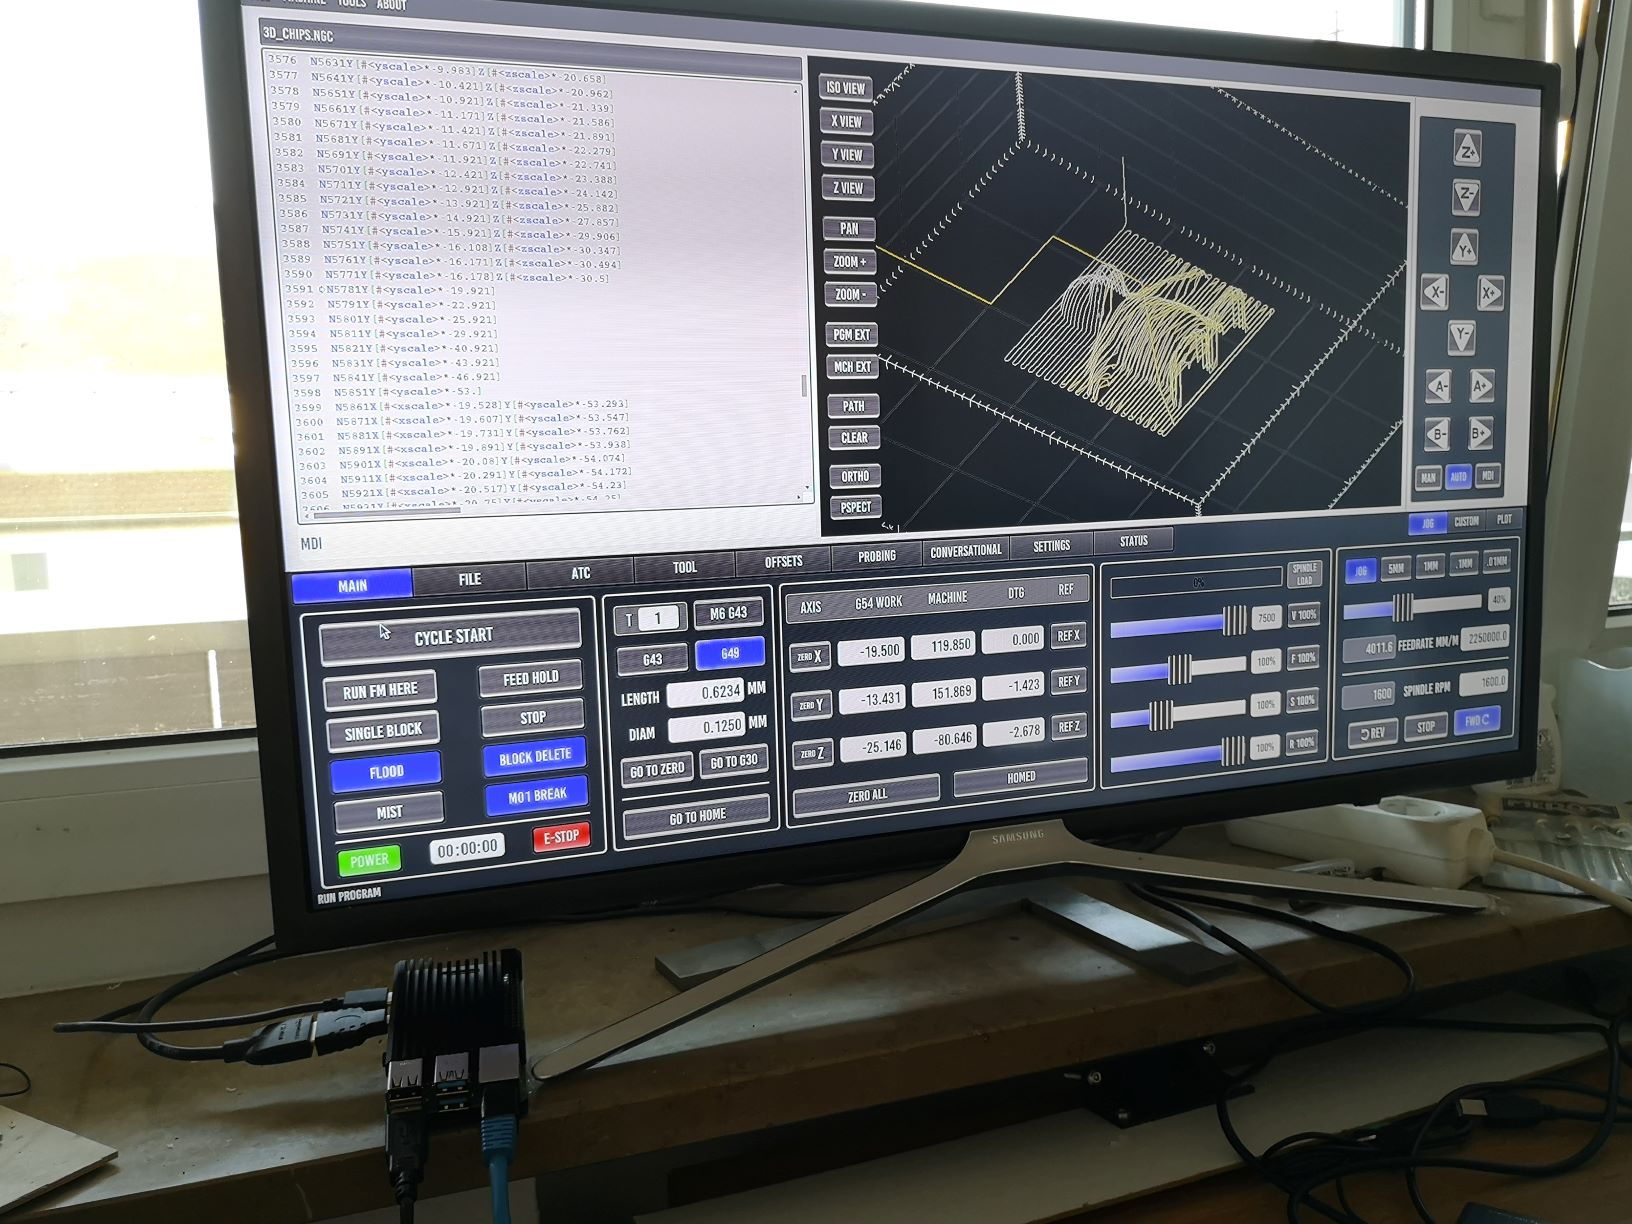Adjust the jog speed slider at 40%
The height and width of the screenshot is (1224, 1632).
pyautogui.click(x=1412, y=605)
